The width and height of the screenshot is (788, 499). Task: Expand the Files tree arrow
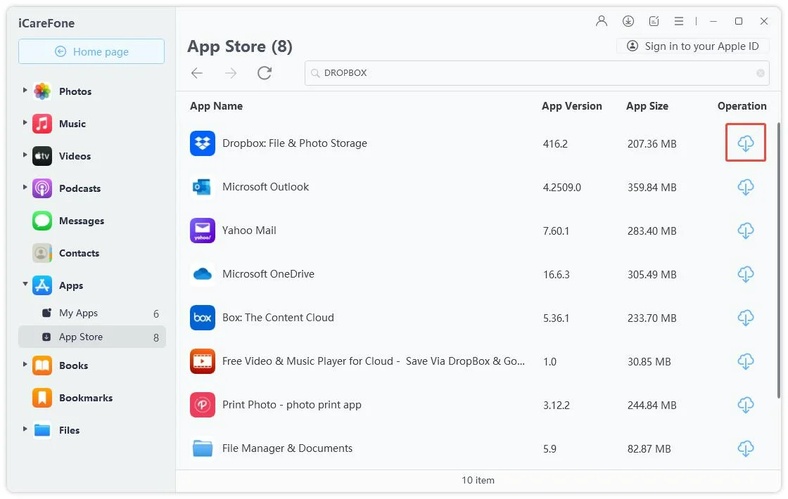[x=25, y=429]
